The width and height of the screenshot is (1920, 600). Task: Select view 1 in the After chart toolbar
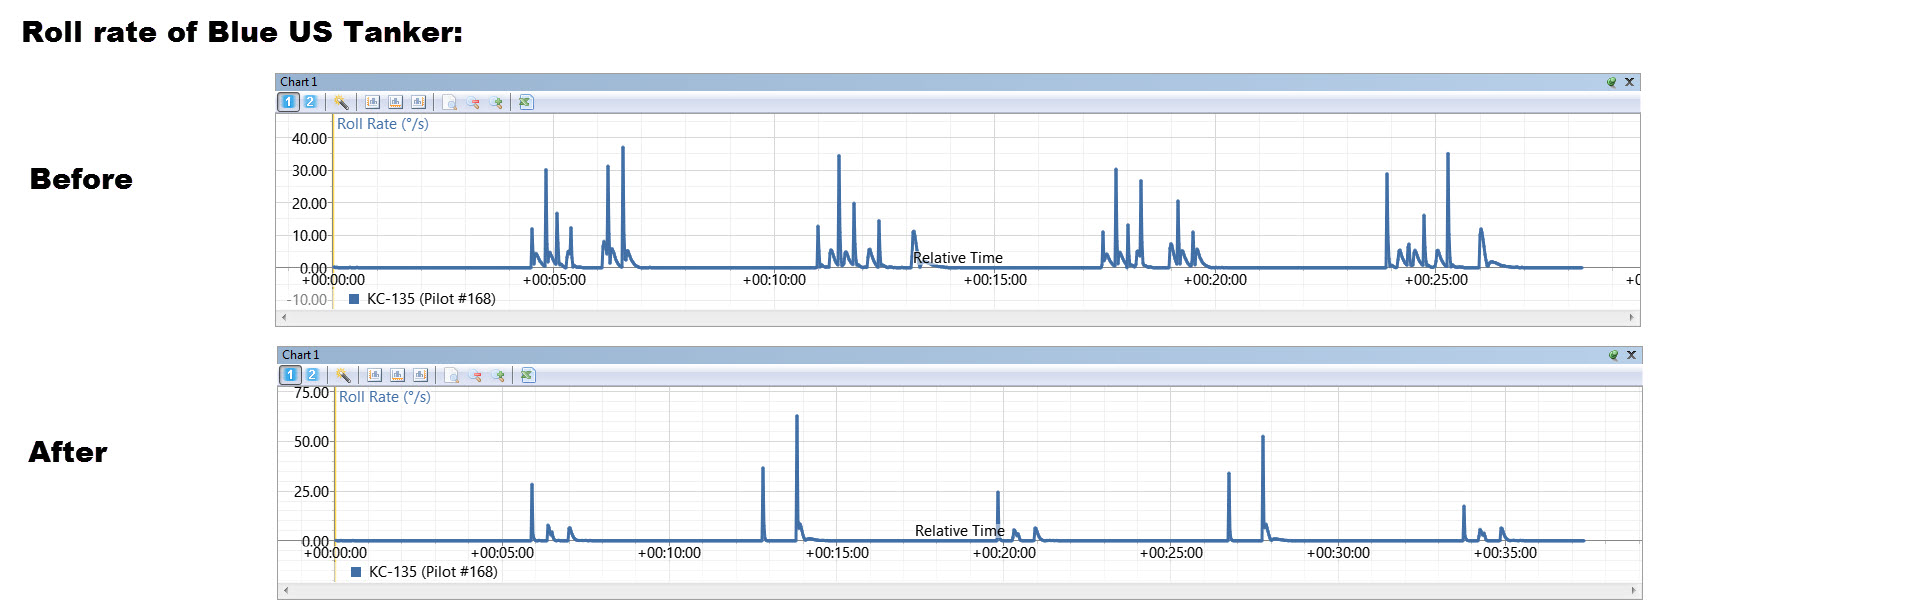(x=290, y=375)
